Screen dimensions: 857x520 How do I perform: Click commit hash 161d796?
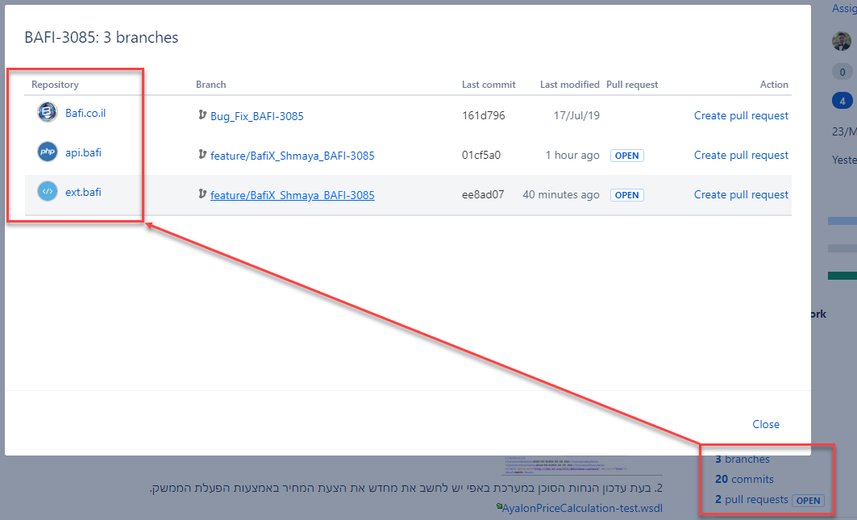pos(483,115)
